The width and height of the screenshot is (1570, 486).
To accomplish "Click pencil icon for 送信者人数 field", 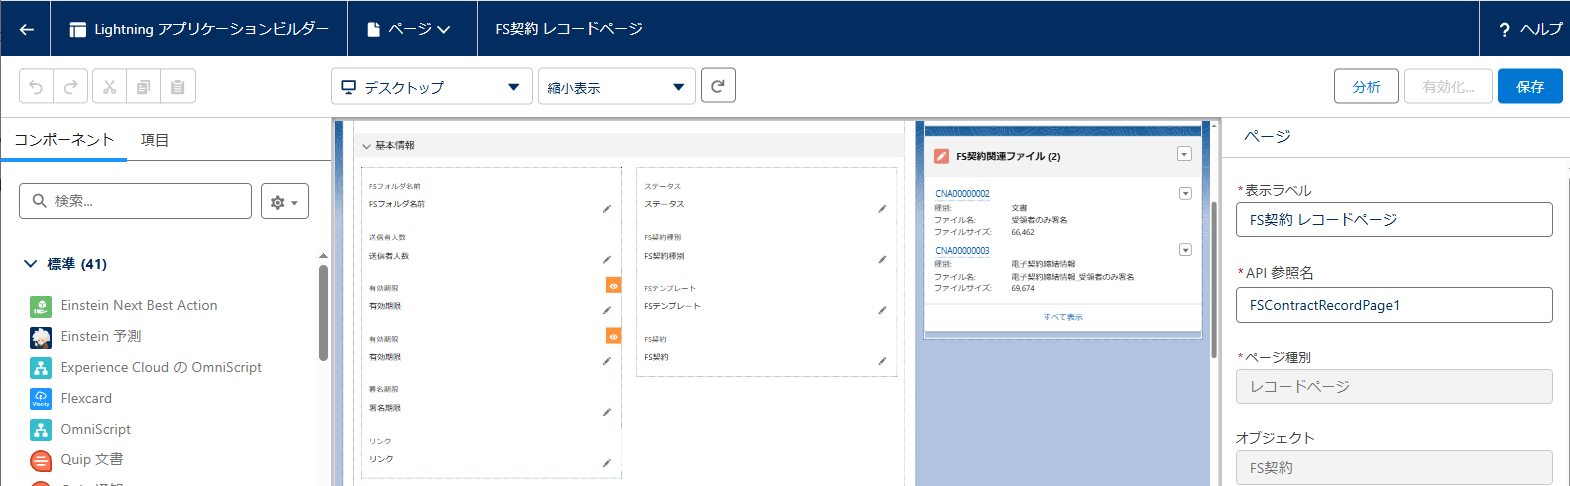I will [x=606, y=260].
